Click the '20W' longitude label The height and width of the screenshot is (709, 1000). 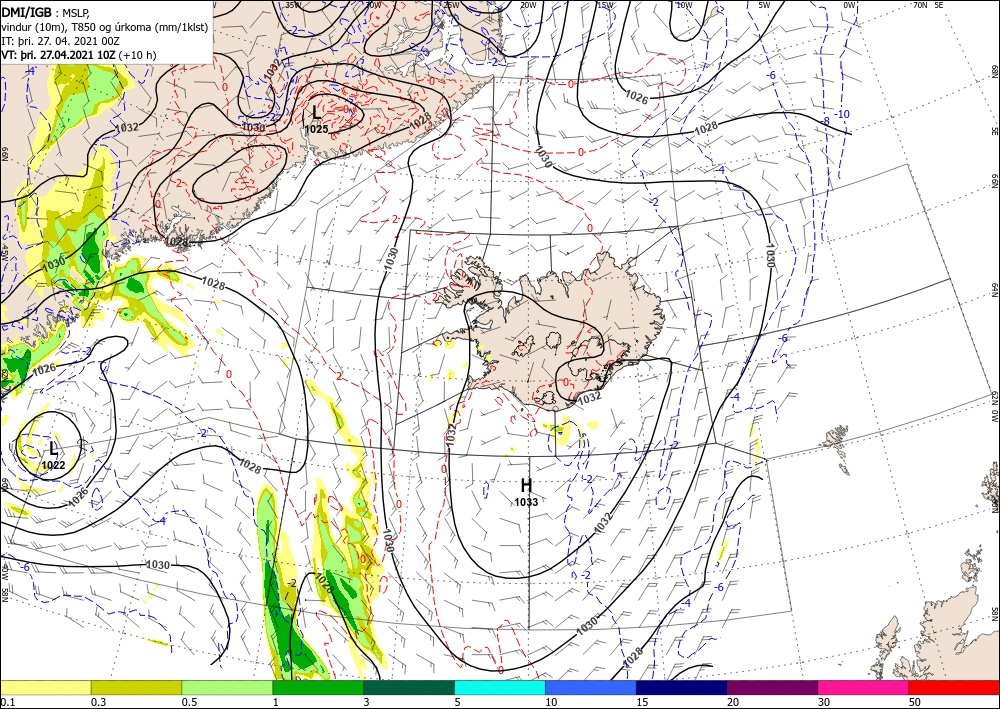pos(528,5)
